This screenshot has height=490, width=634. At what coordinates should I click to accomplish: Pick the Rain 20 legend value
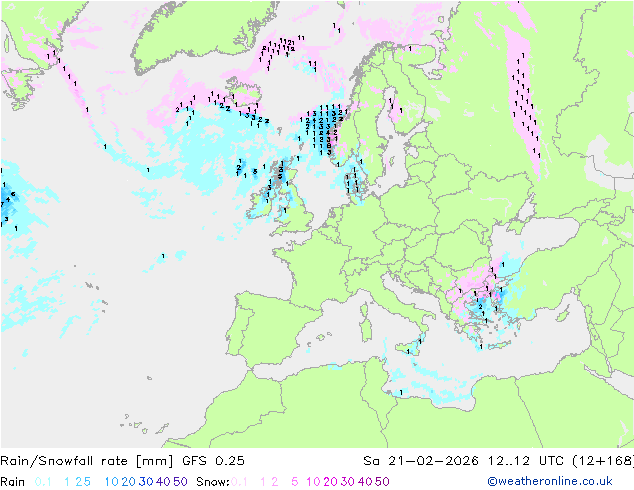point(129,482)
